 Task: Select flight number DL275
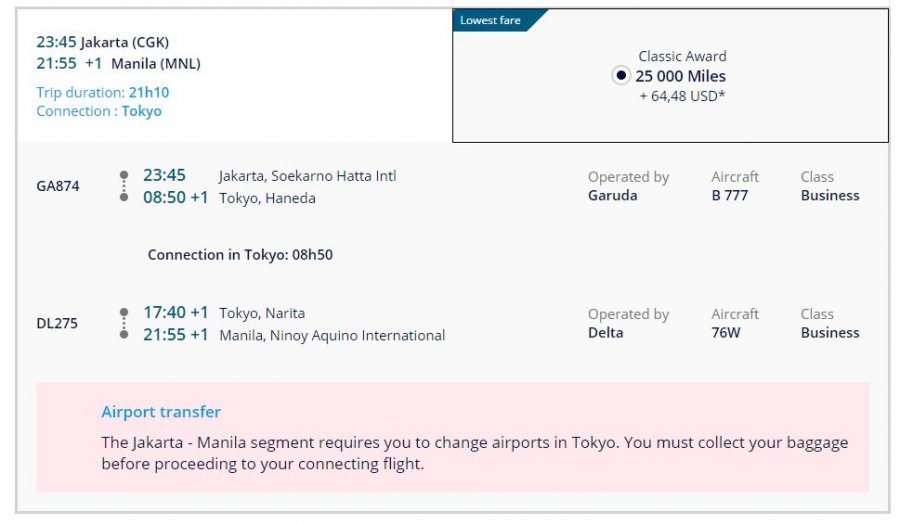coord(57,324)
